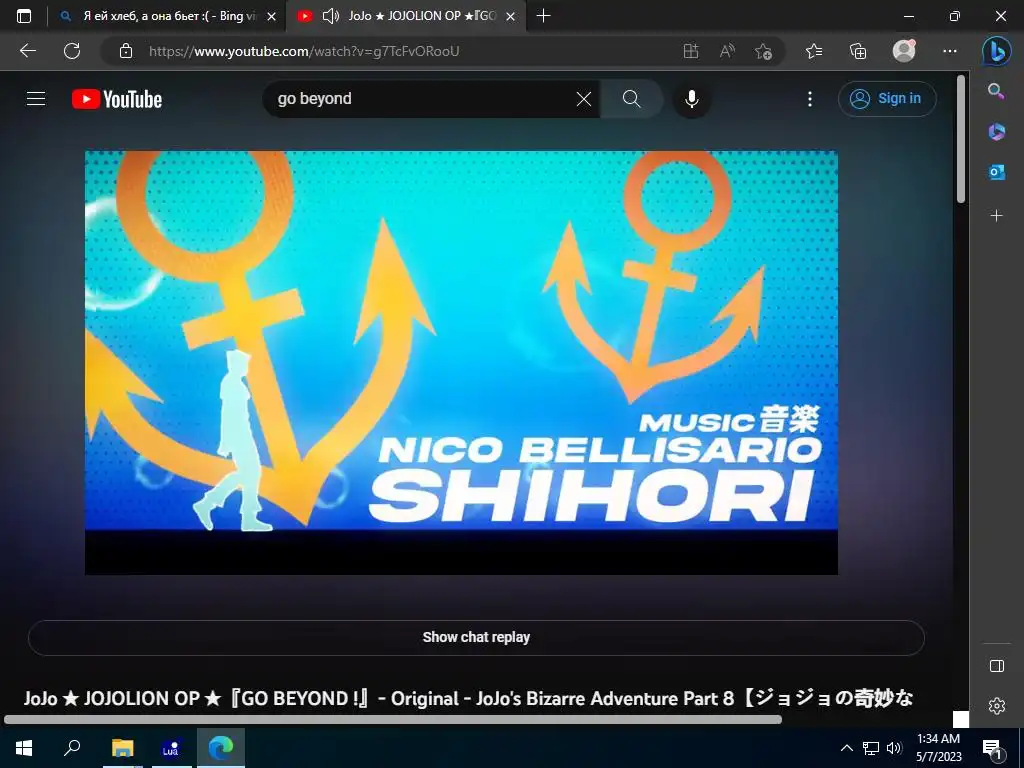The height and width of the screenshot is (768, 1024).
Task: Open Windows taskbar search
Action: [x=72, y=748]
